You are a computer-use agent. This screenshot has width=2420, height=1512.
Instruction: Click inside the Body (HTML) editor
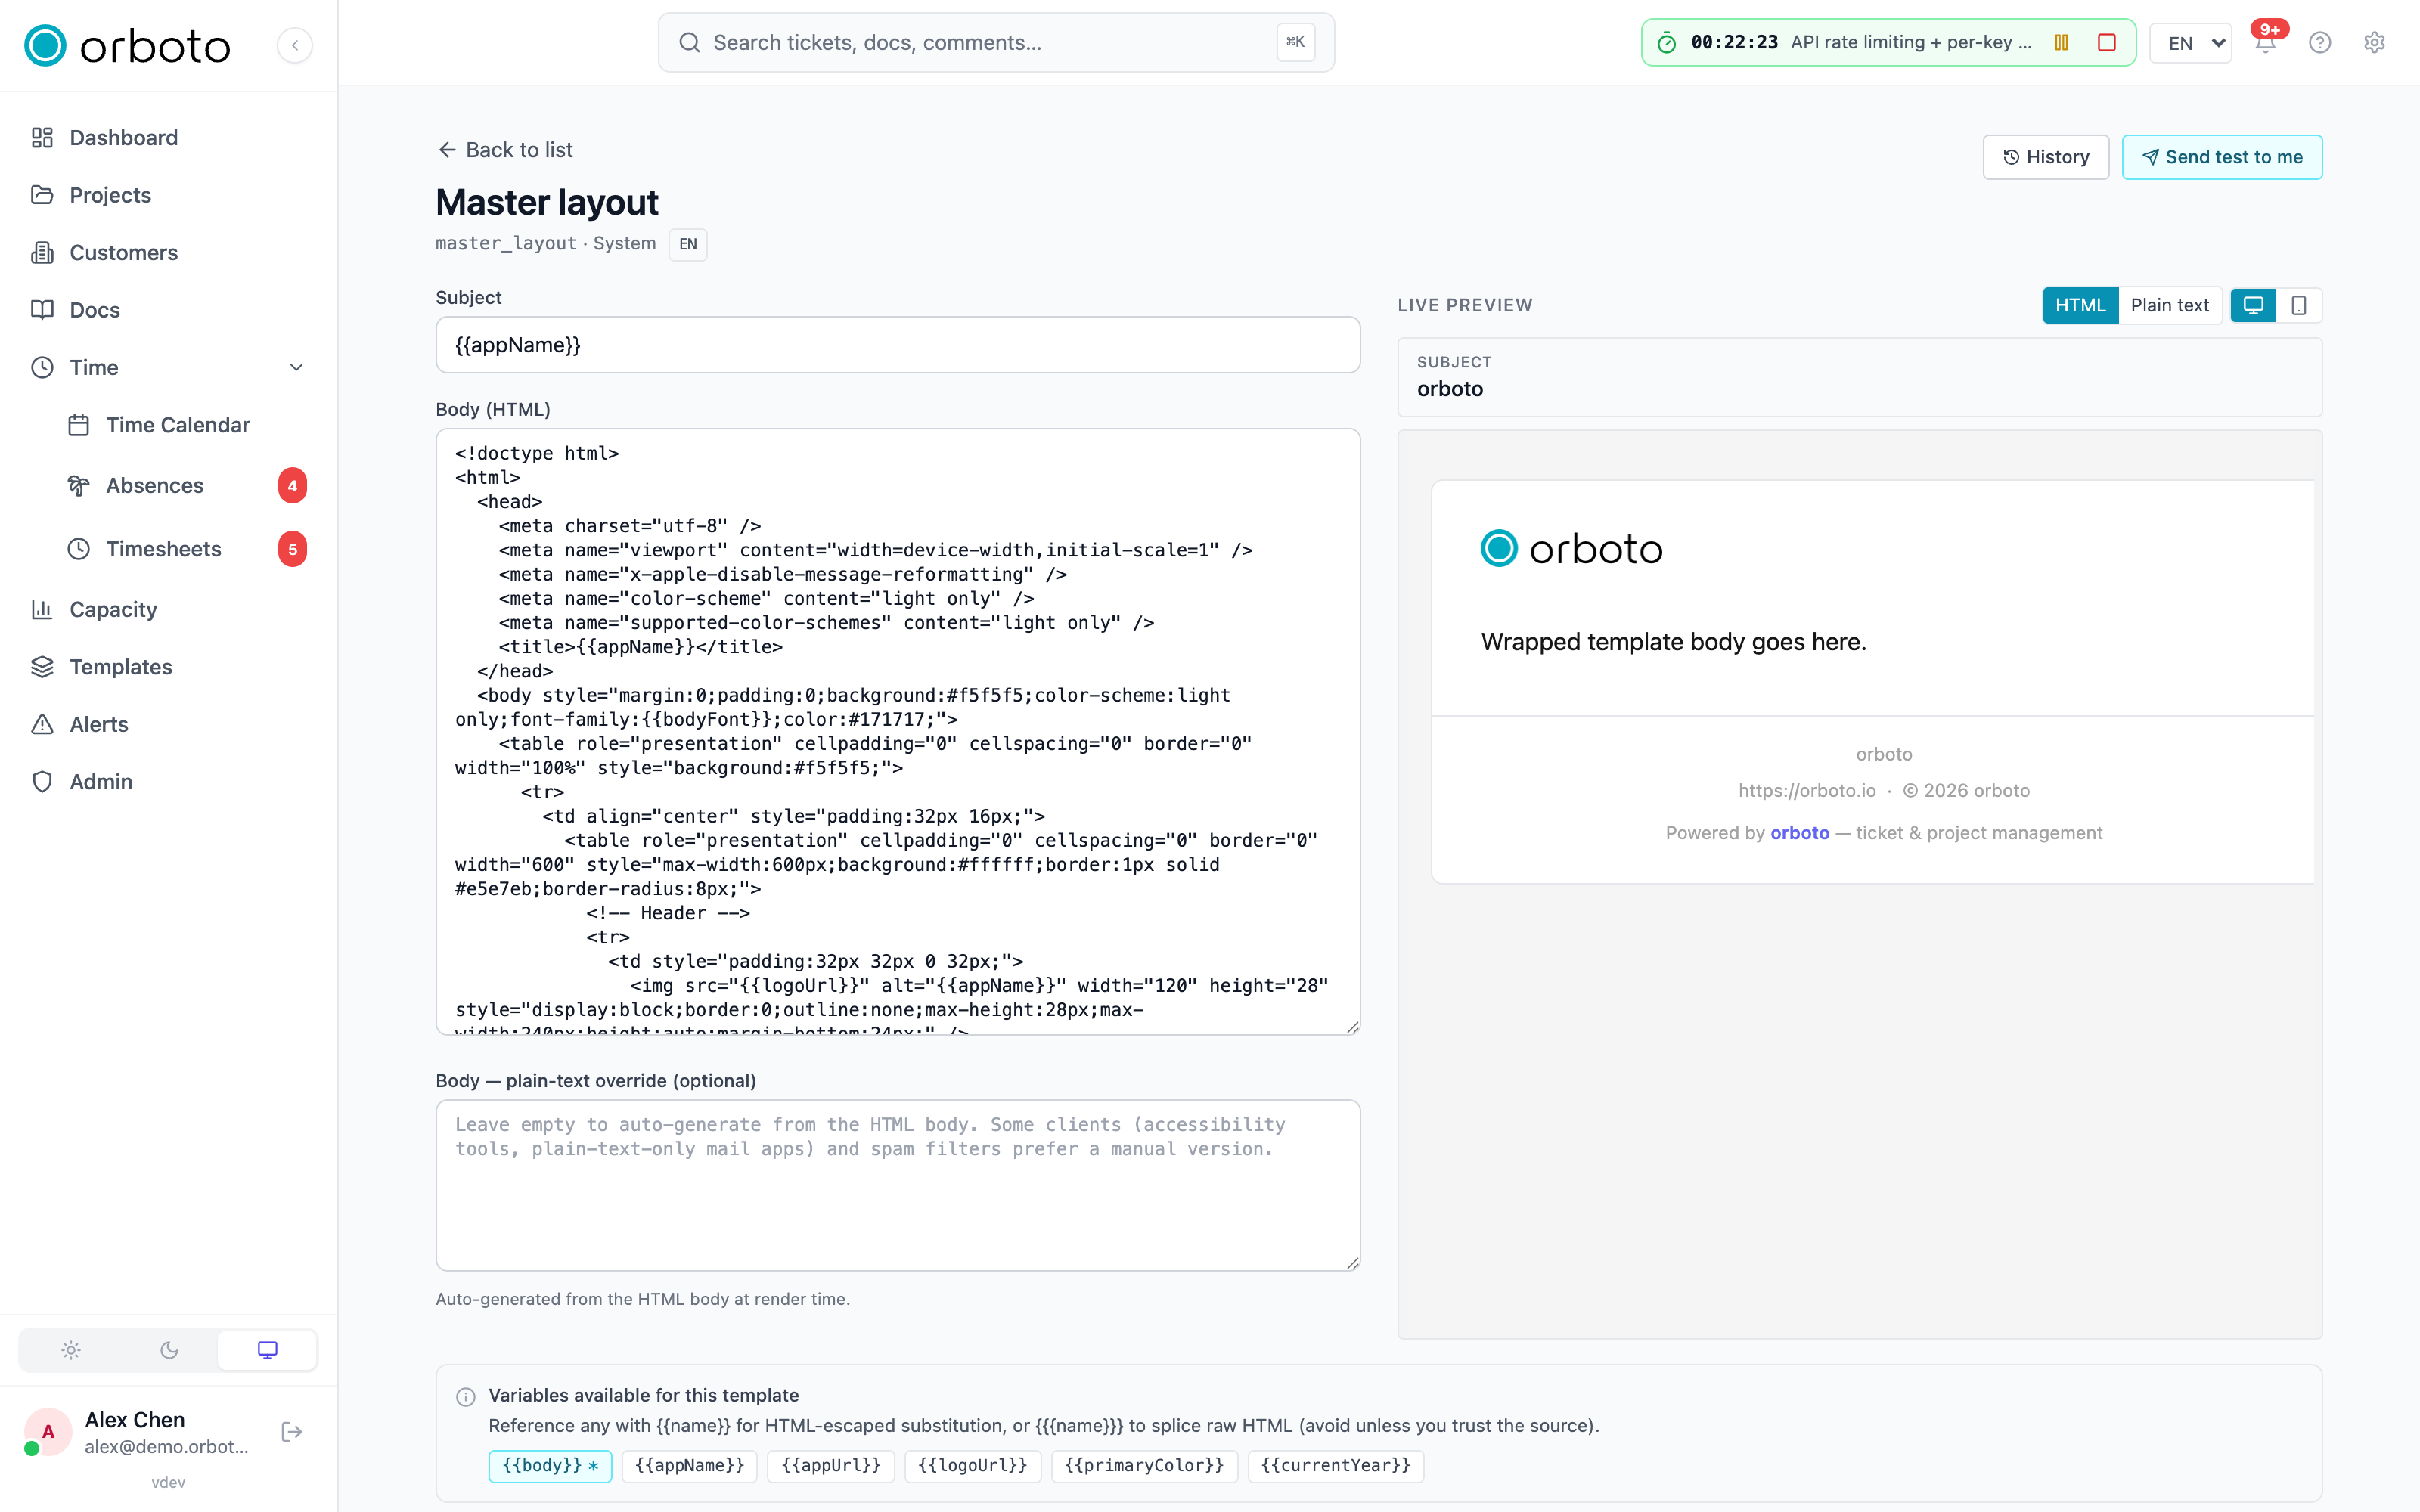click(897, 731)
